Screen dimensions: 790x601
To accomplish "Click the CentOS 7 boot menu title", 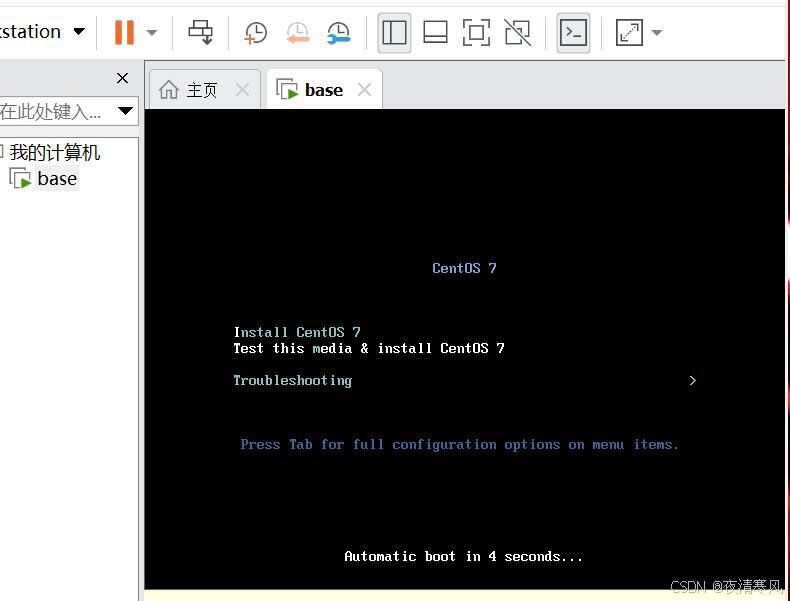I will point(464,268).
